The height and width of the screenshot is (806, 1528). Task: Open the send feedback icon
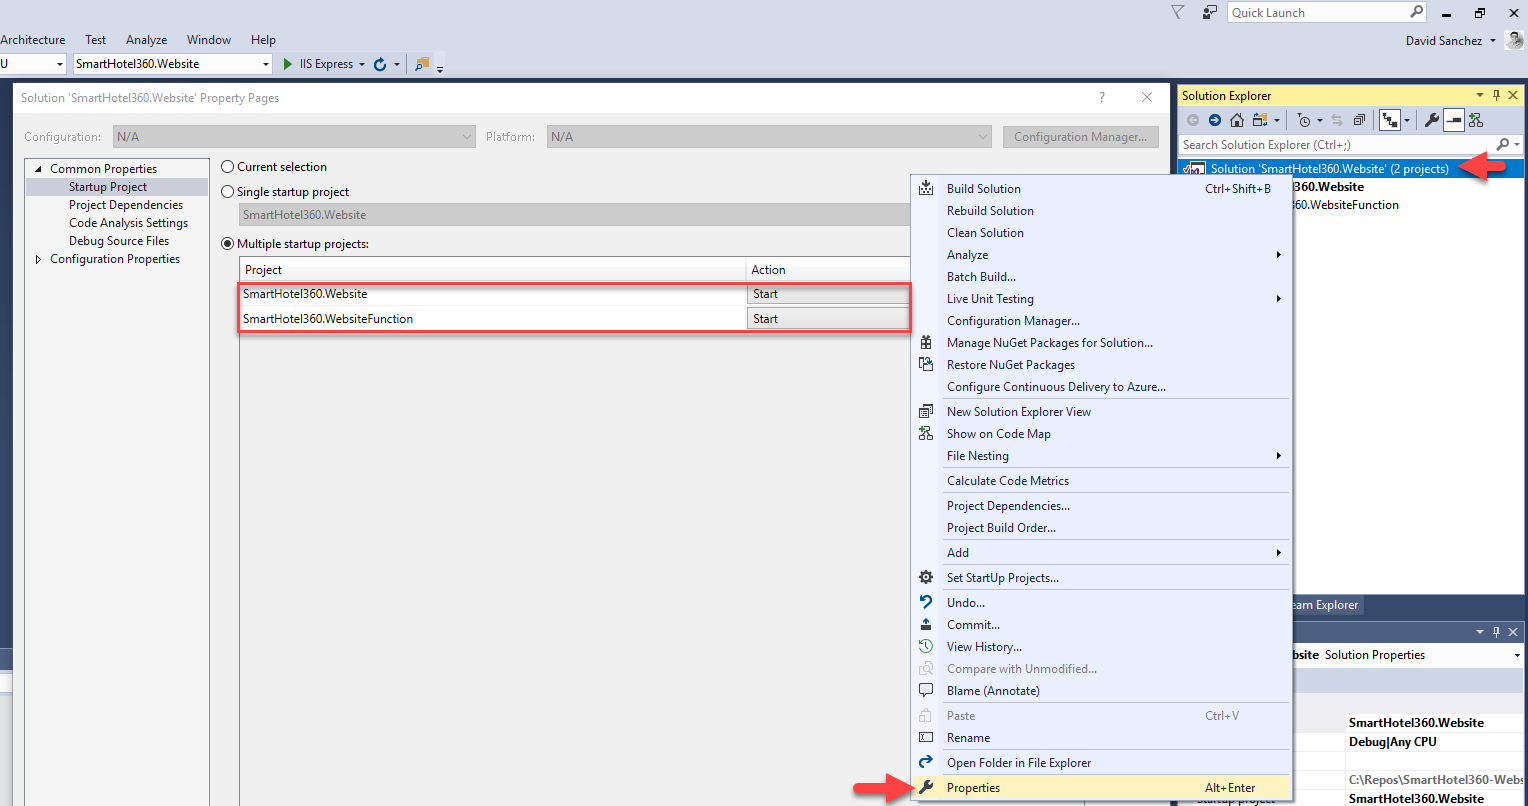[x=1210, y=12]
